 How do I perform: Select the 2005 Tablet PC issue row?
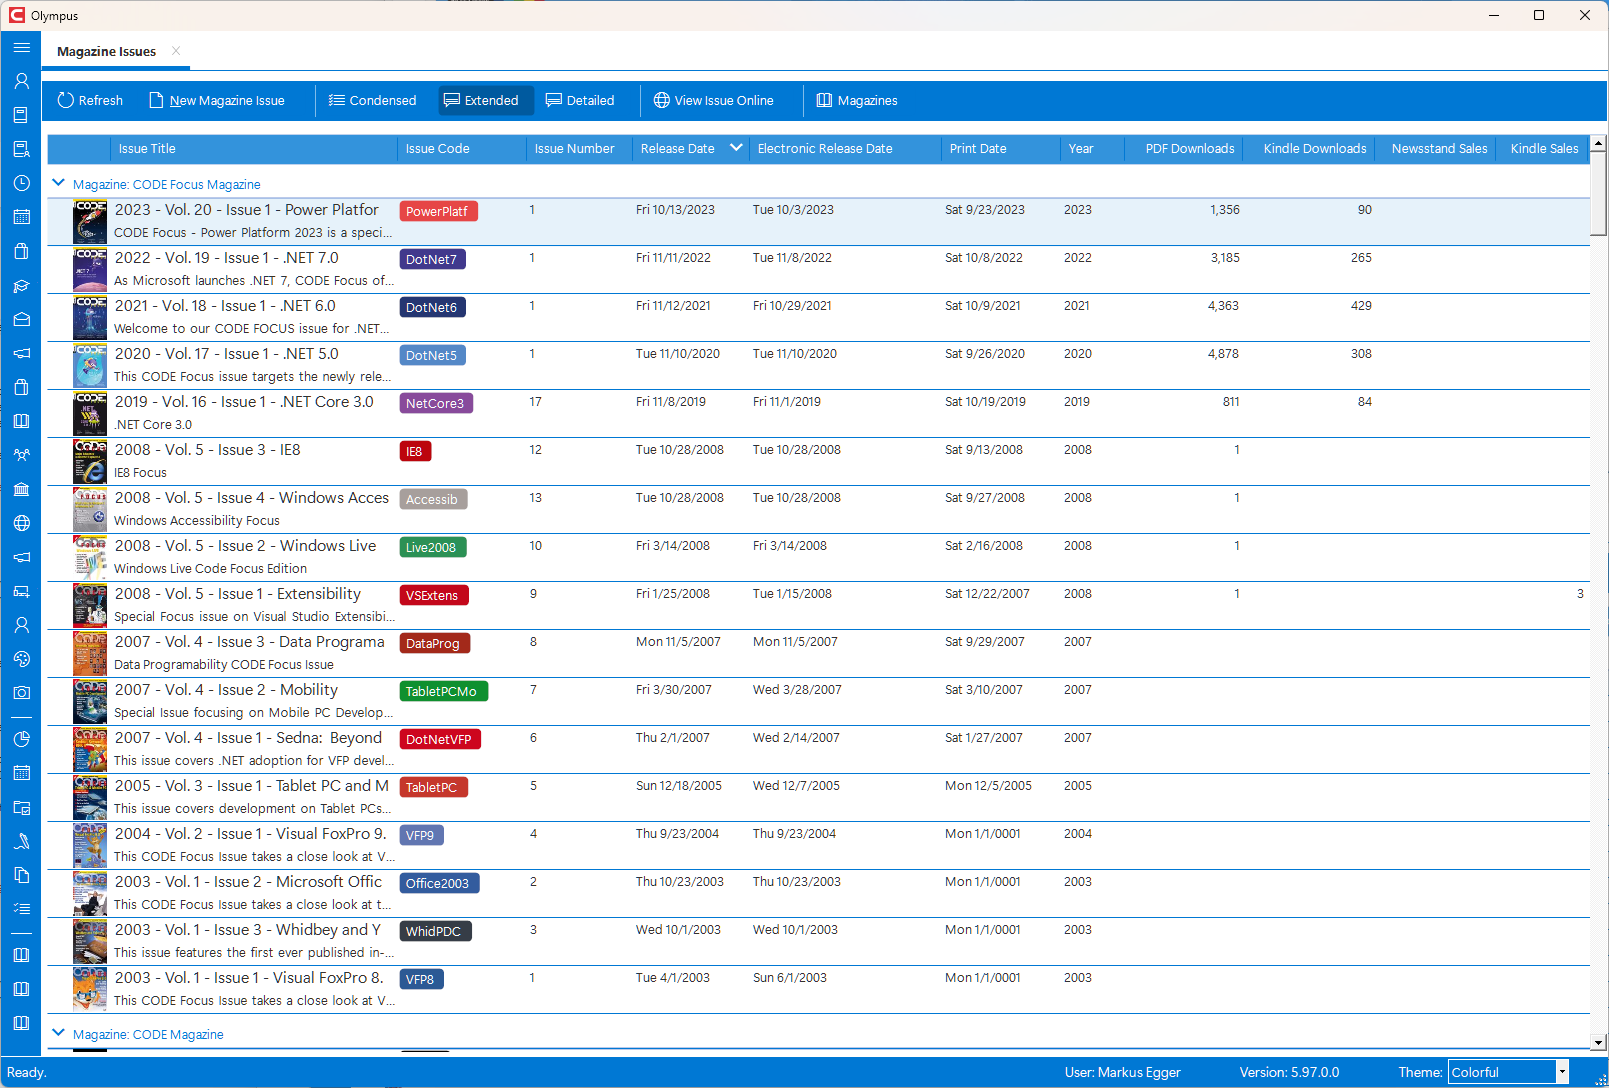(x=818, y=798)
